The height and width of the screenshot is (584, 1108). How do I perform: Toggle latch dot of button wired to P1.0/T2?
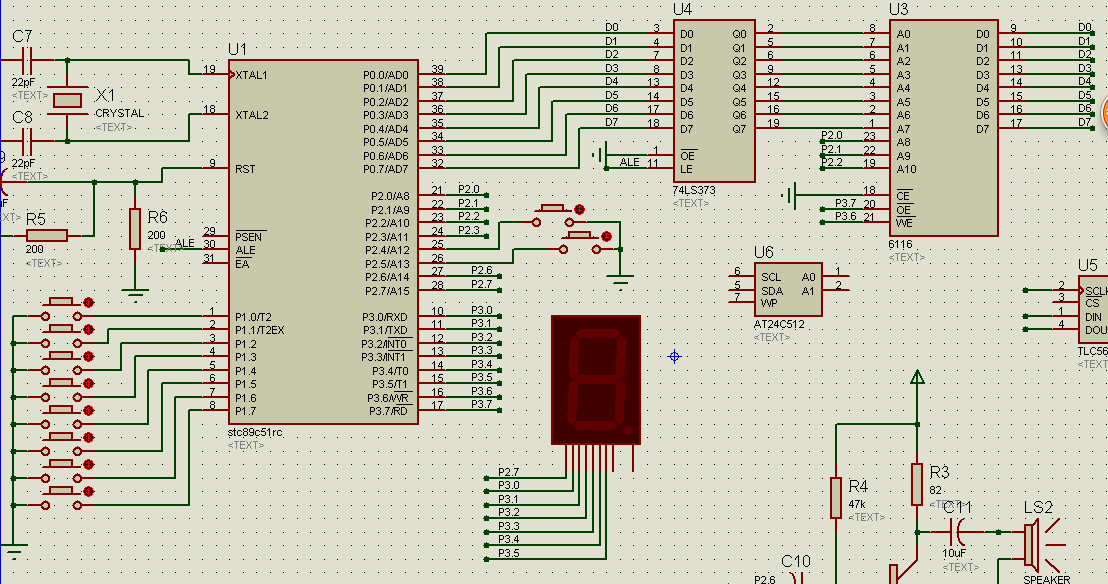(x=88, y=303)
